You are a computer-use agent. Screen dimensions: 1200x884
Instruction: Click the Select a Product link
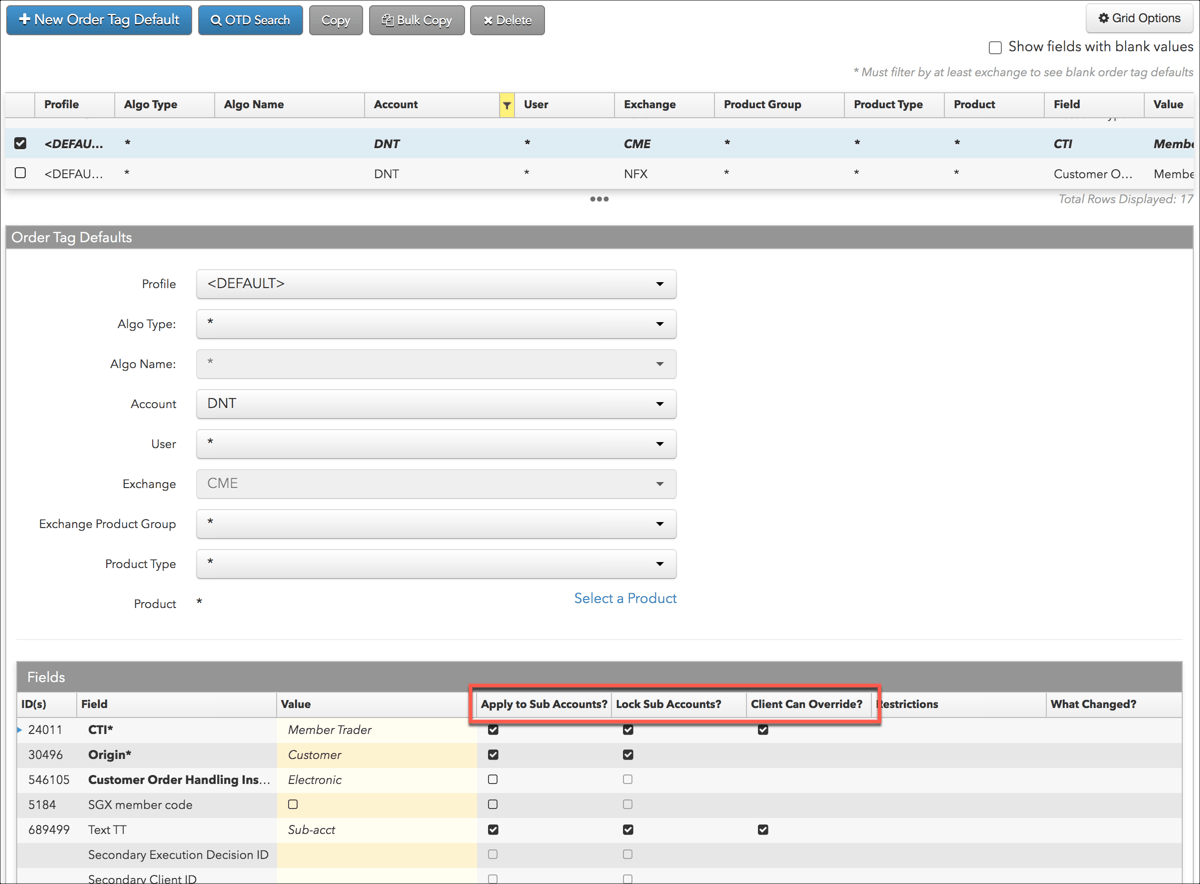coord(625,598)
